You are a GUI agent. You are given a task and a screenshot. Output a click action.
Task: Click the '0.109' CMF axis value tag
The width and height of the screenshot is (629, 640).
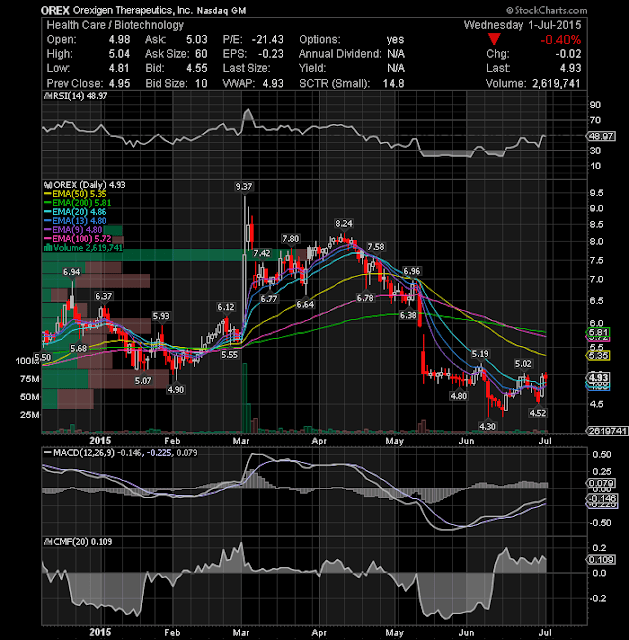[x=601, y=560]
